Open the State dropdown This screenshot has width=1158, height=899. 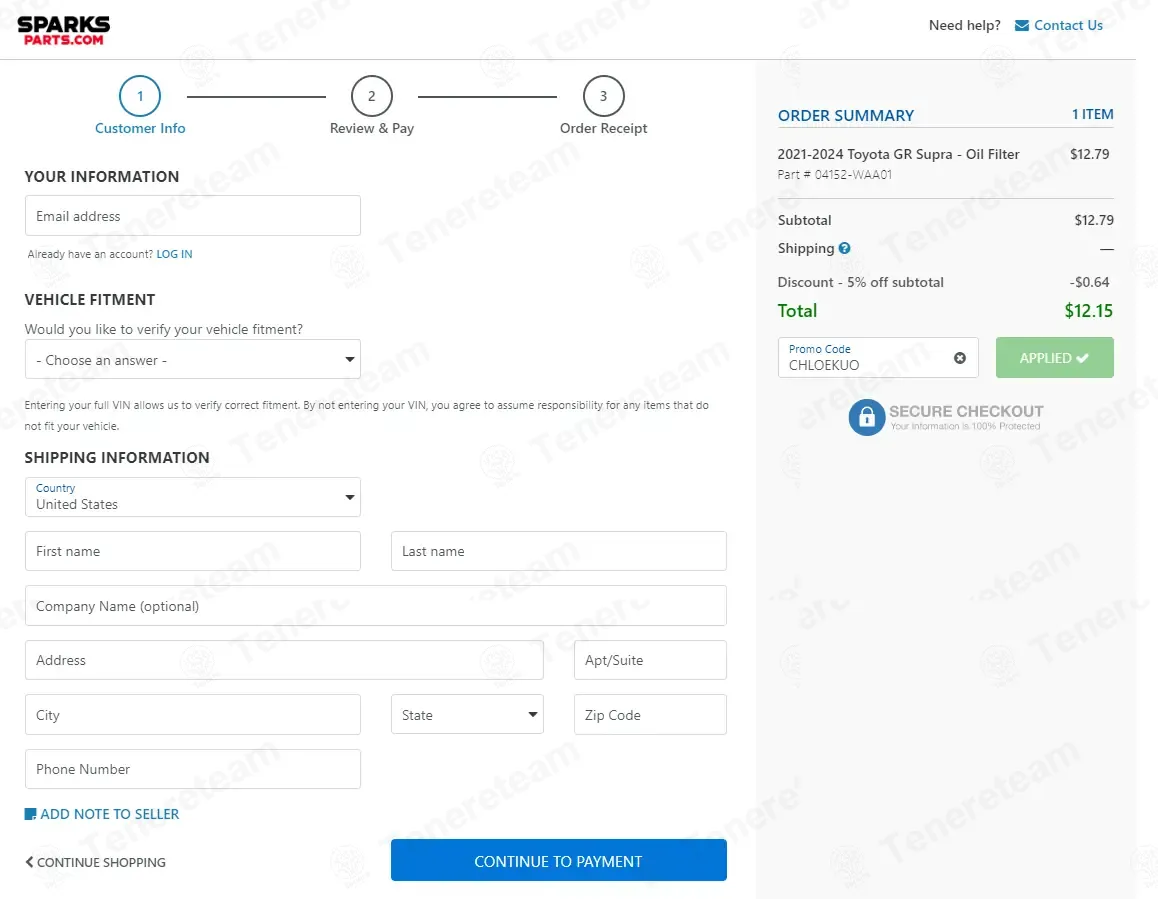[x=467, y=714]
